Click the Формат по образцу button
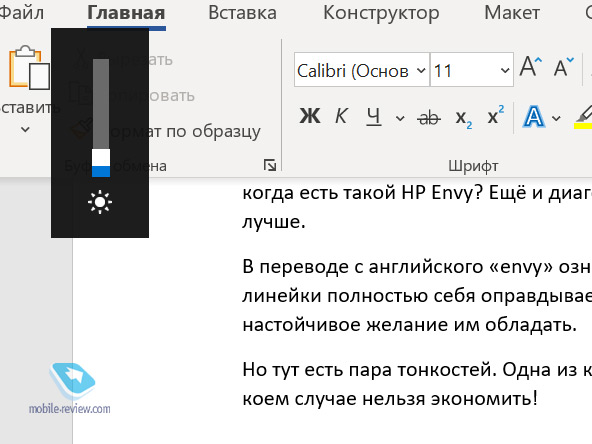The width and height of the screenshot is (592, 444). click(166, 131)
